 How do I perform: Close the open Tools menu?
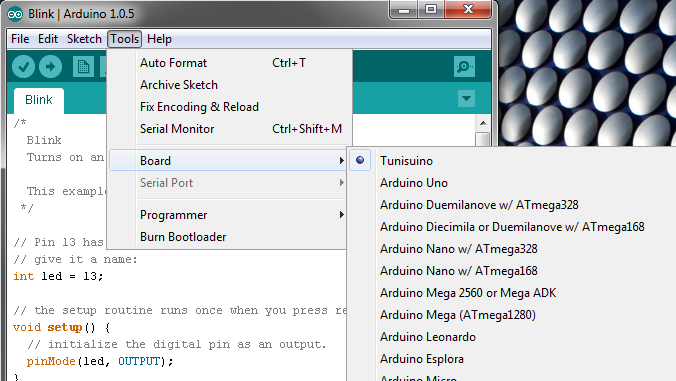(124, 39)
